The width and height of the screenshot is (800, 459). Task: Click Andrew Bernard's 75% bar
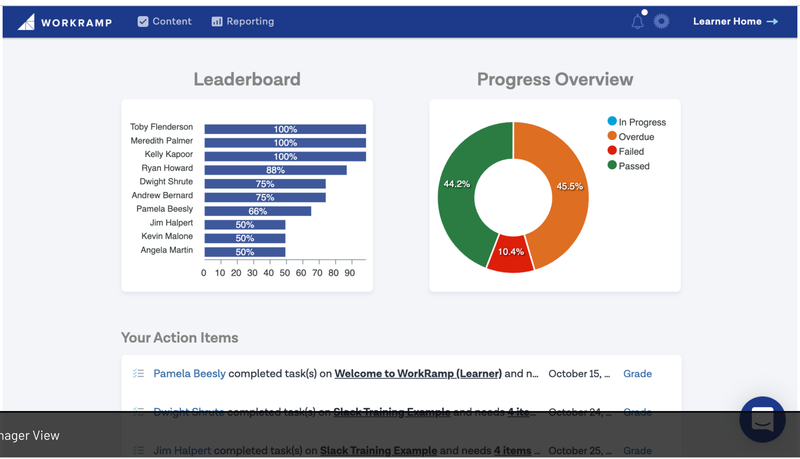pos(265,197)
